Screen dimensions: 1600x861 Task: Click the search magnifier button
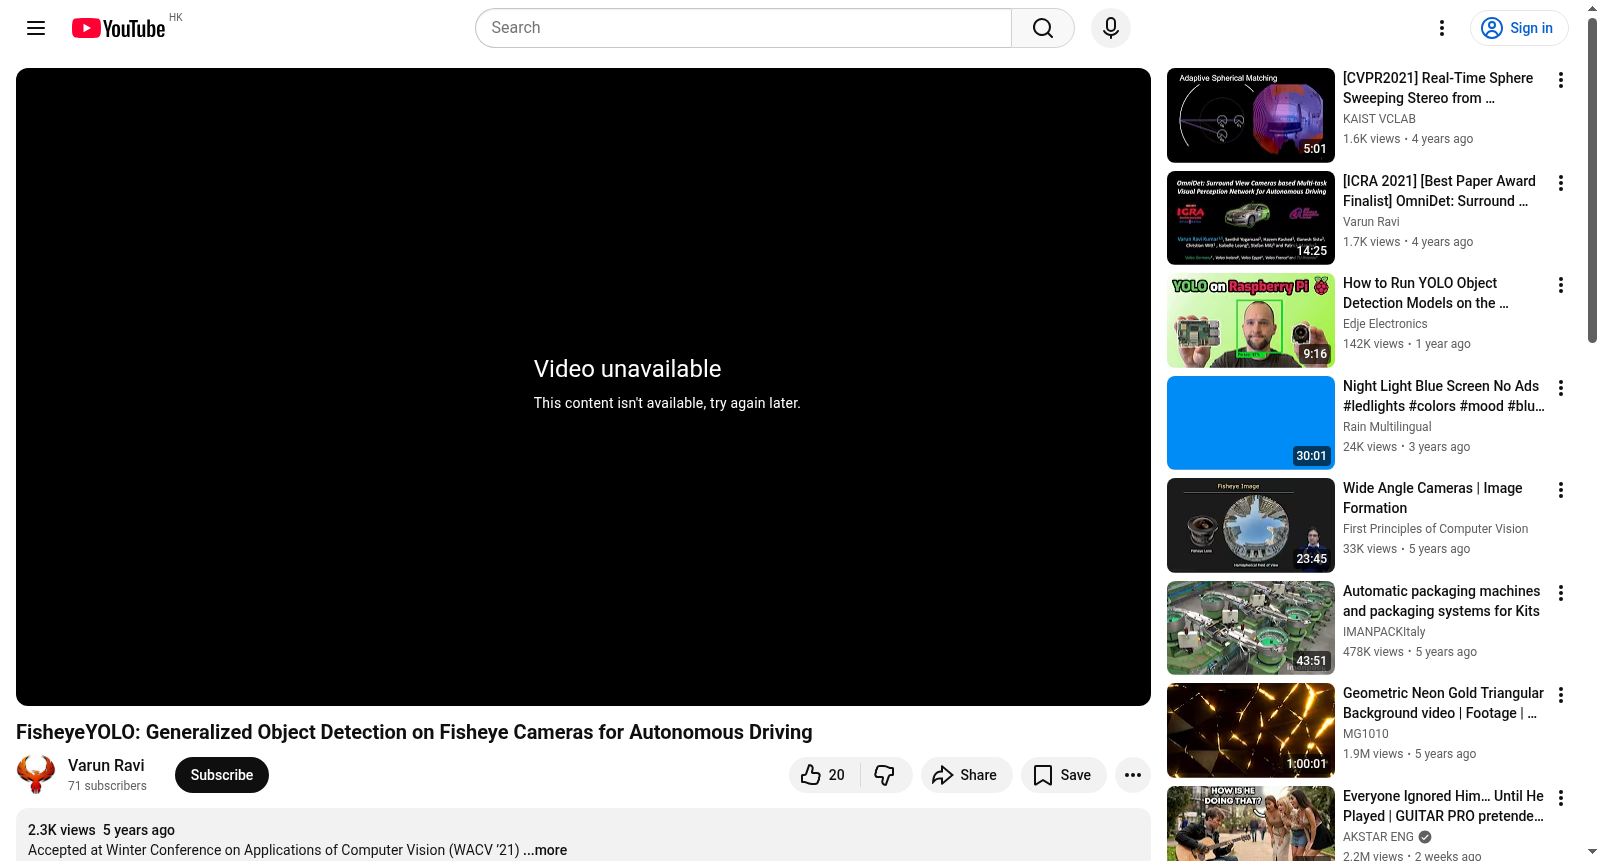click(x=1043, y=28)
